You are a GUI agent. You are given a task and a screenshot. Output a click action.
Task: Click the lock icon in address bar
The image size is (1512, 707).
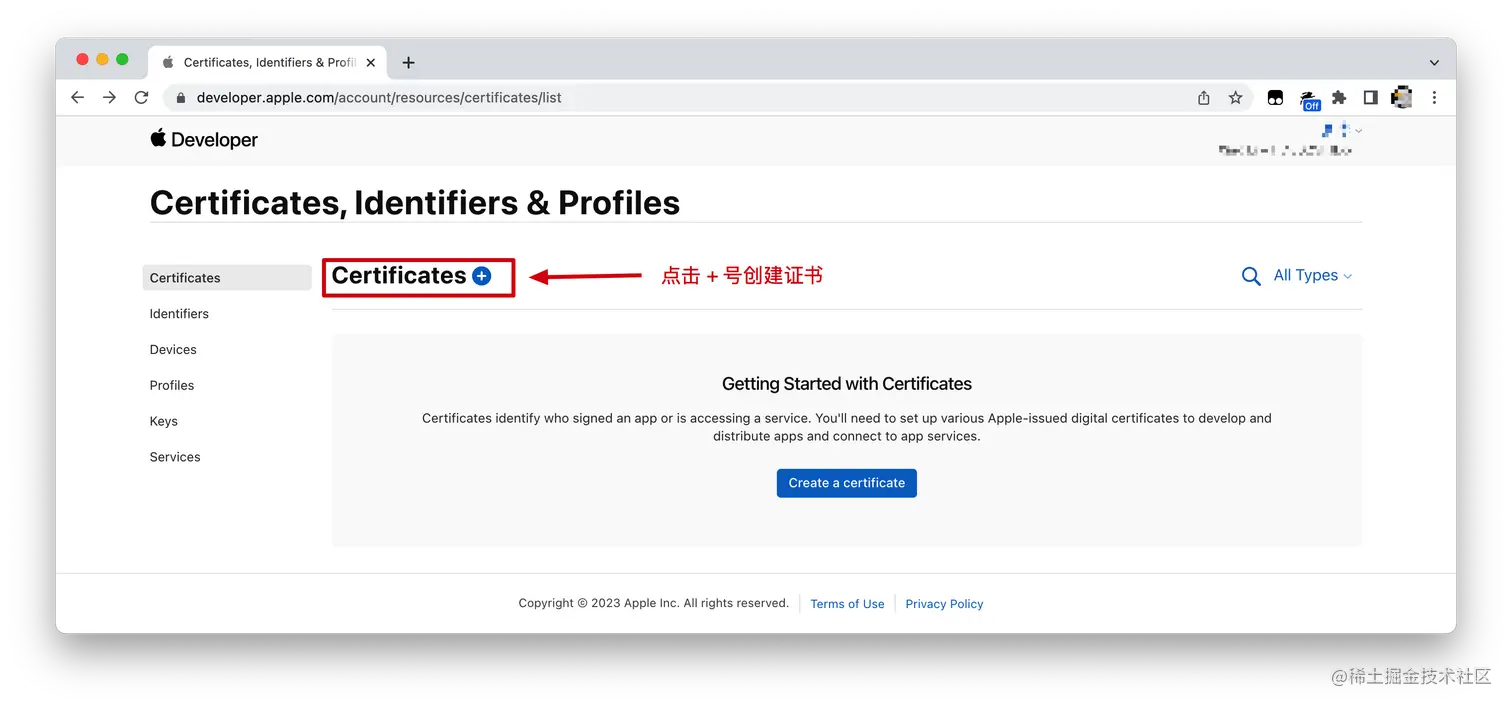point(181,98)
